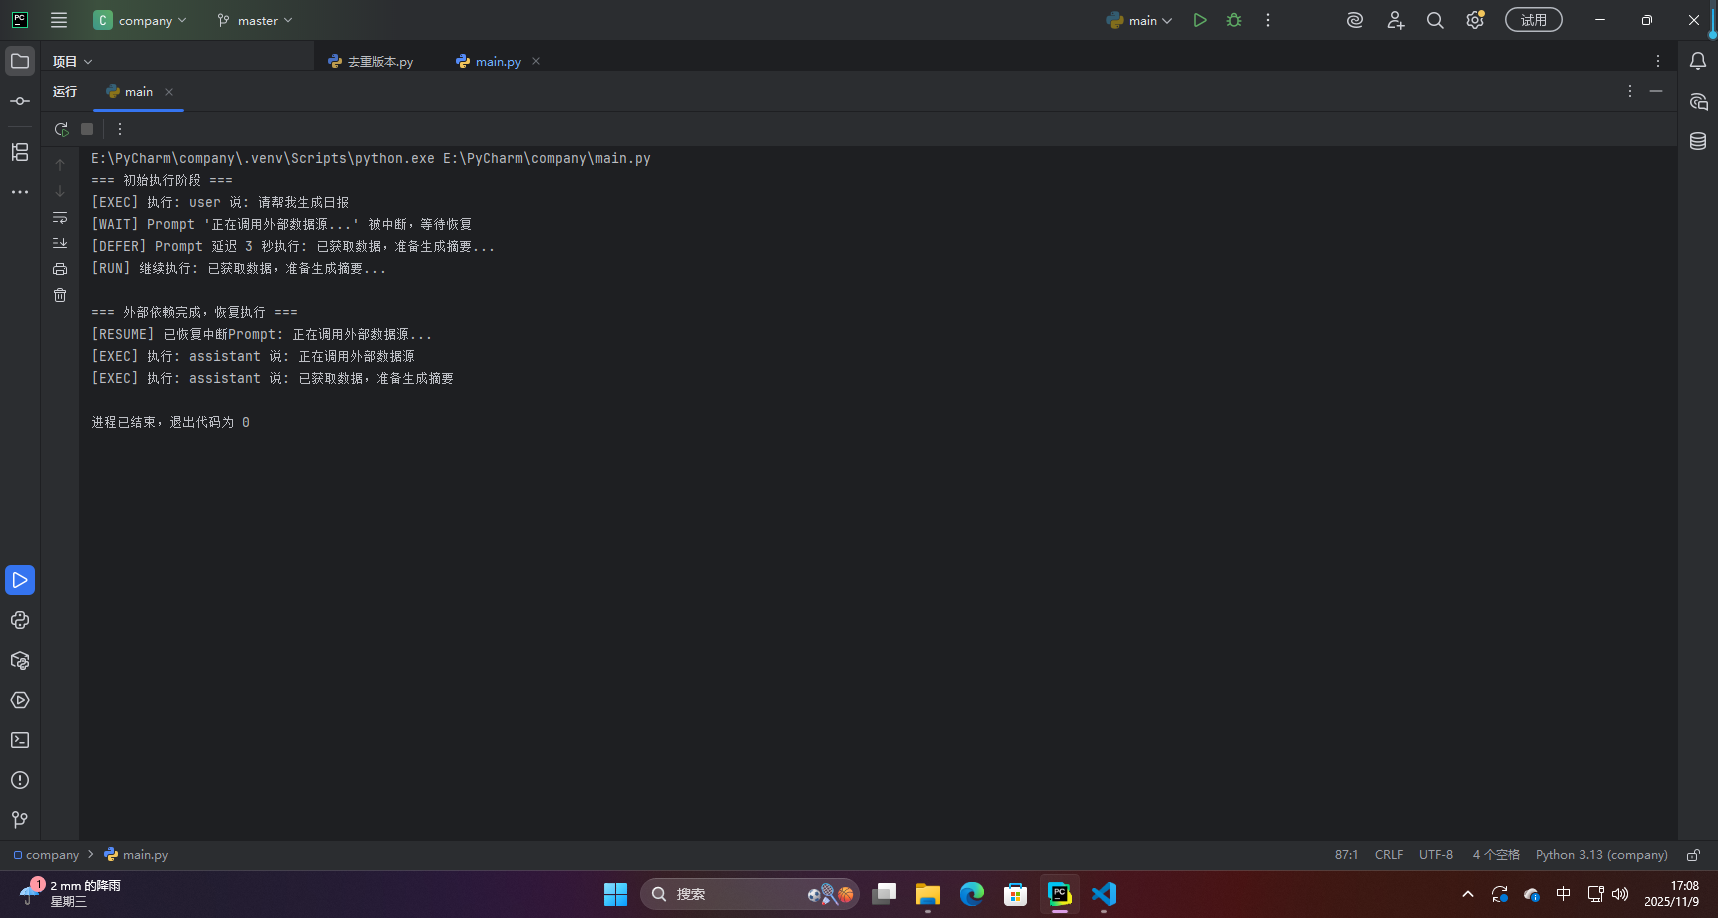This screenshot has height=918, width=1718.
Task: Show hidden system tray icons chevron
Action: 1467,894
